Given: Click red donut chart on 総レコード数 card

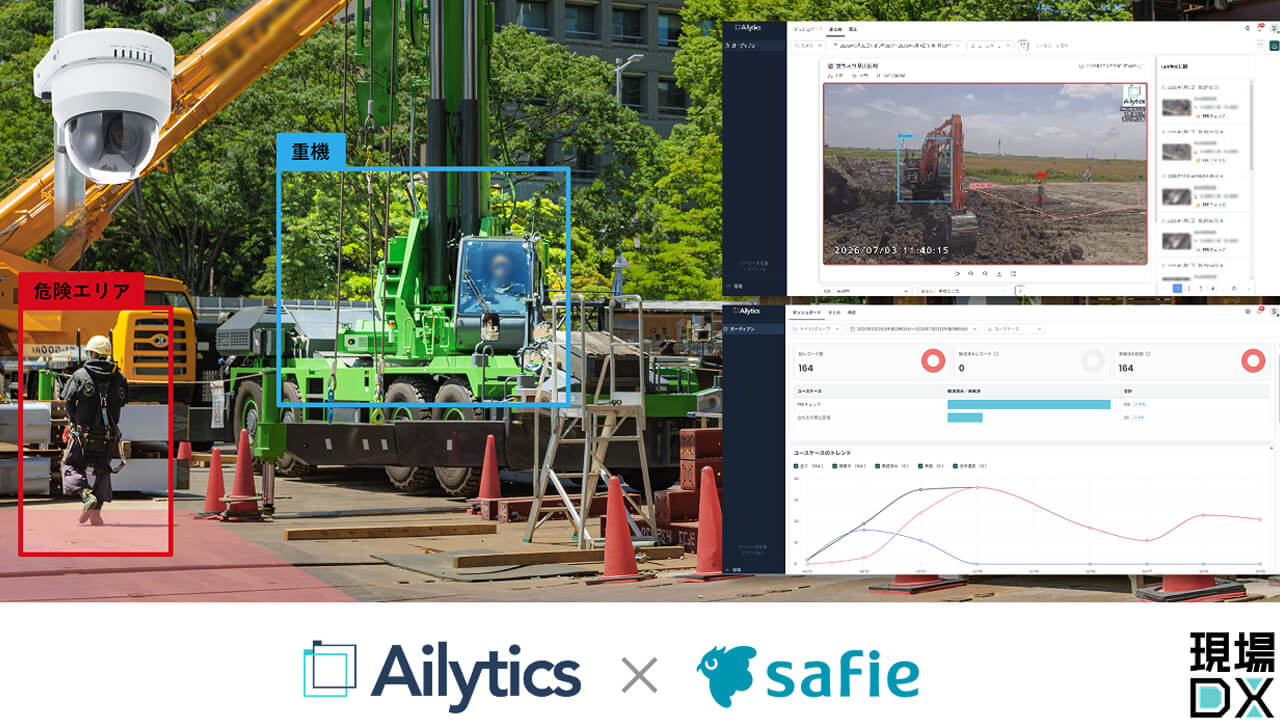Looking at the screenshot, I should pyautogui.click(x=933, y=361).
